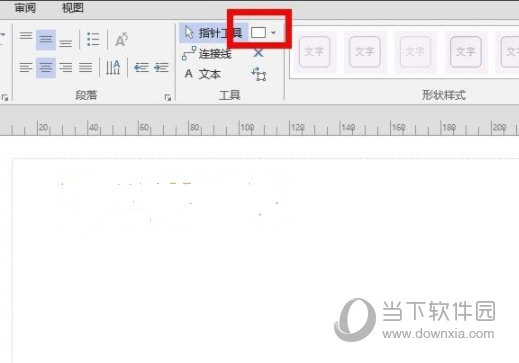Apply the third 文字 shape style
The width and height of the screenshot is (519, 363).
pos(415,52)
